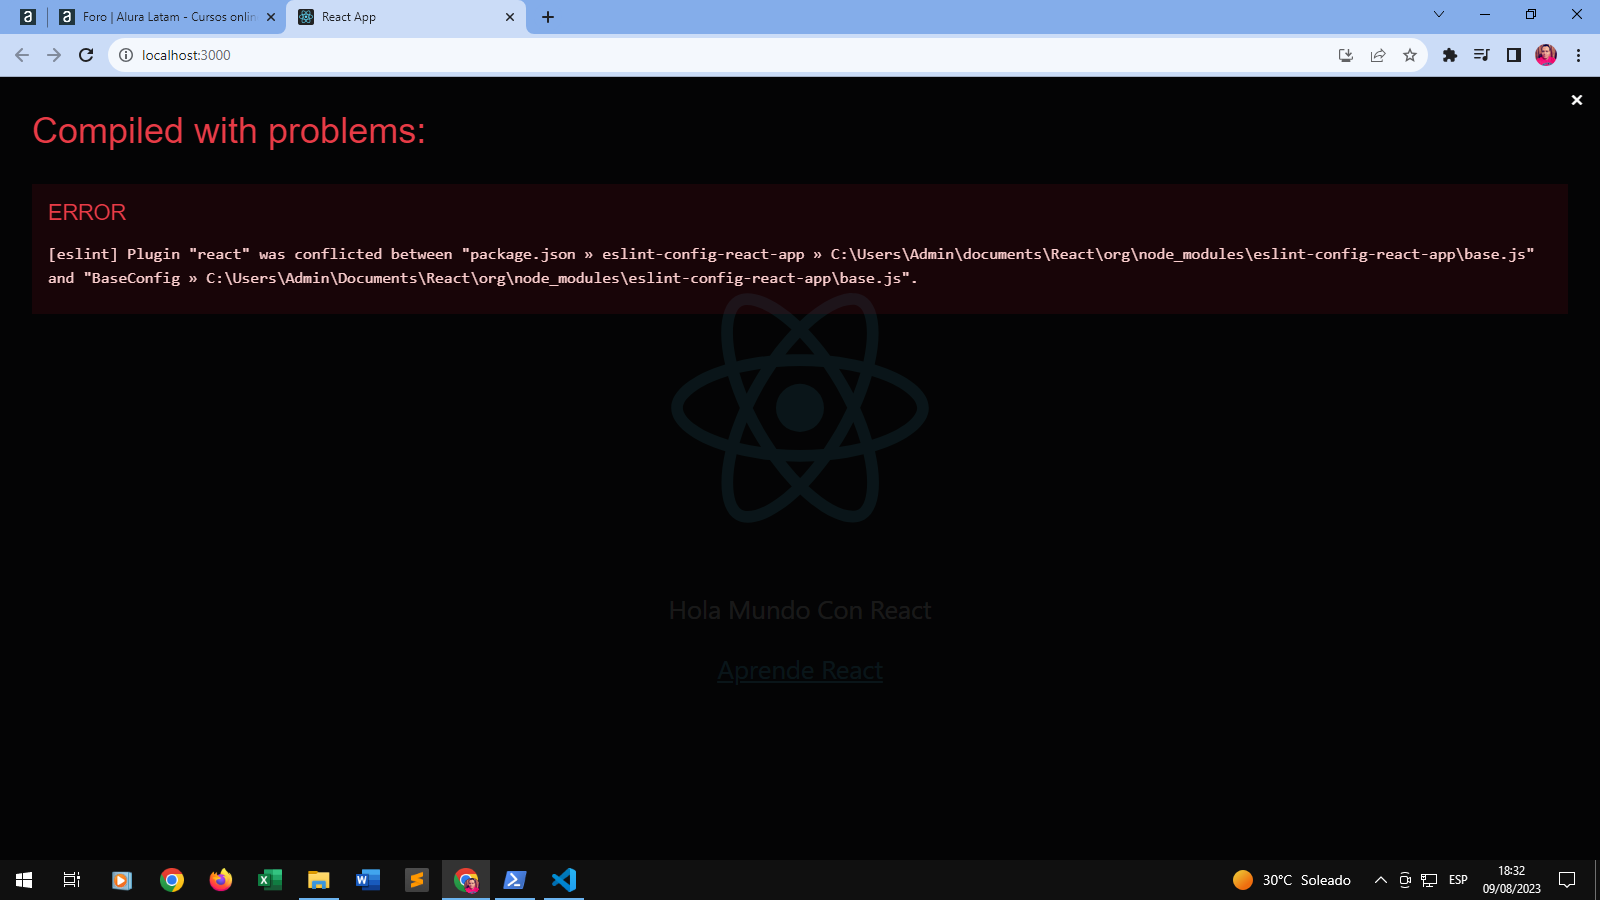Open a new browser tab

click(x=548, y=17)
